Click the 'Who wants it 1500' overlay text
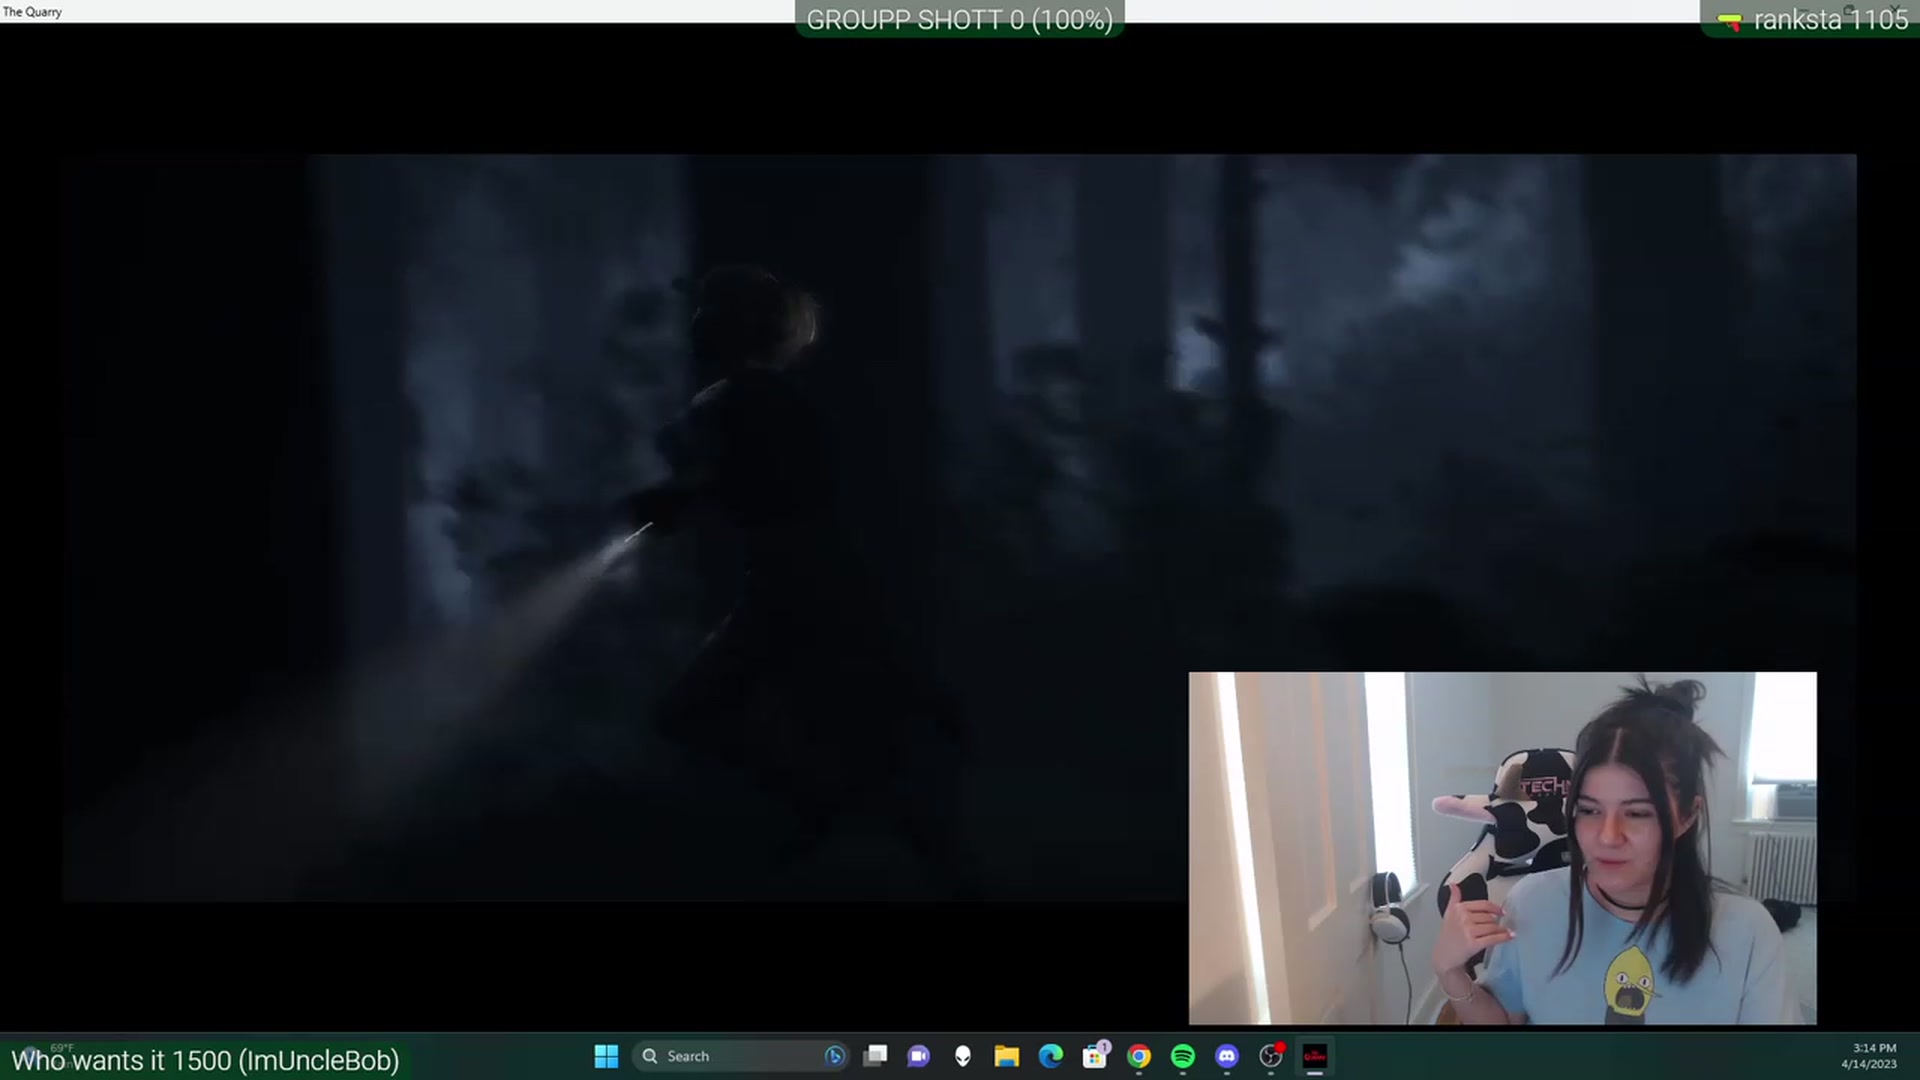This screenshot has width=1920, height=1080. pyautogui.click(x=205, y=1060)
